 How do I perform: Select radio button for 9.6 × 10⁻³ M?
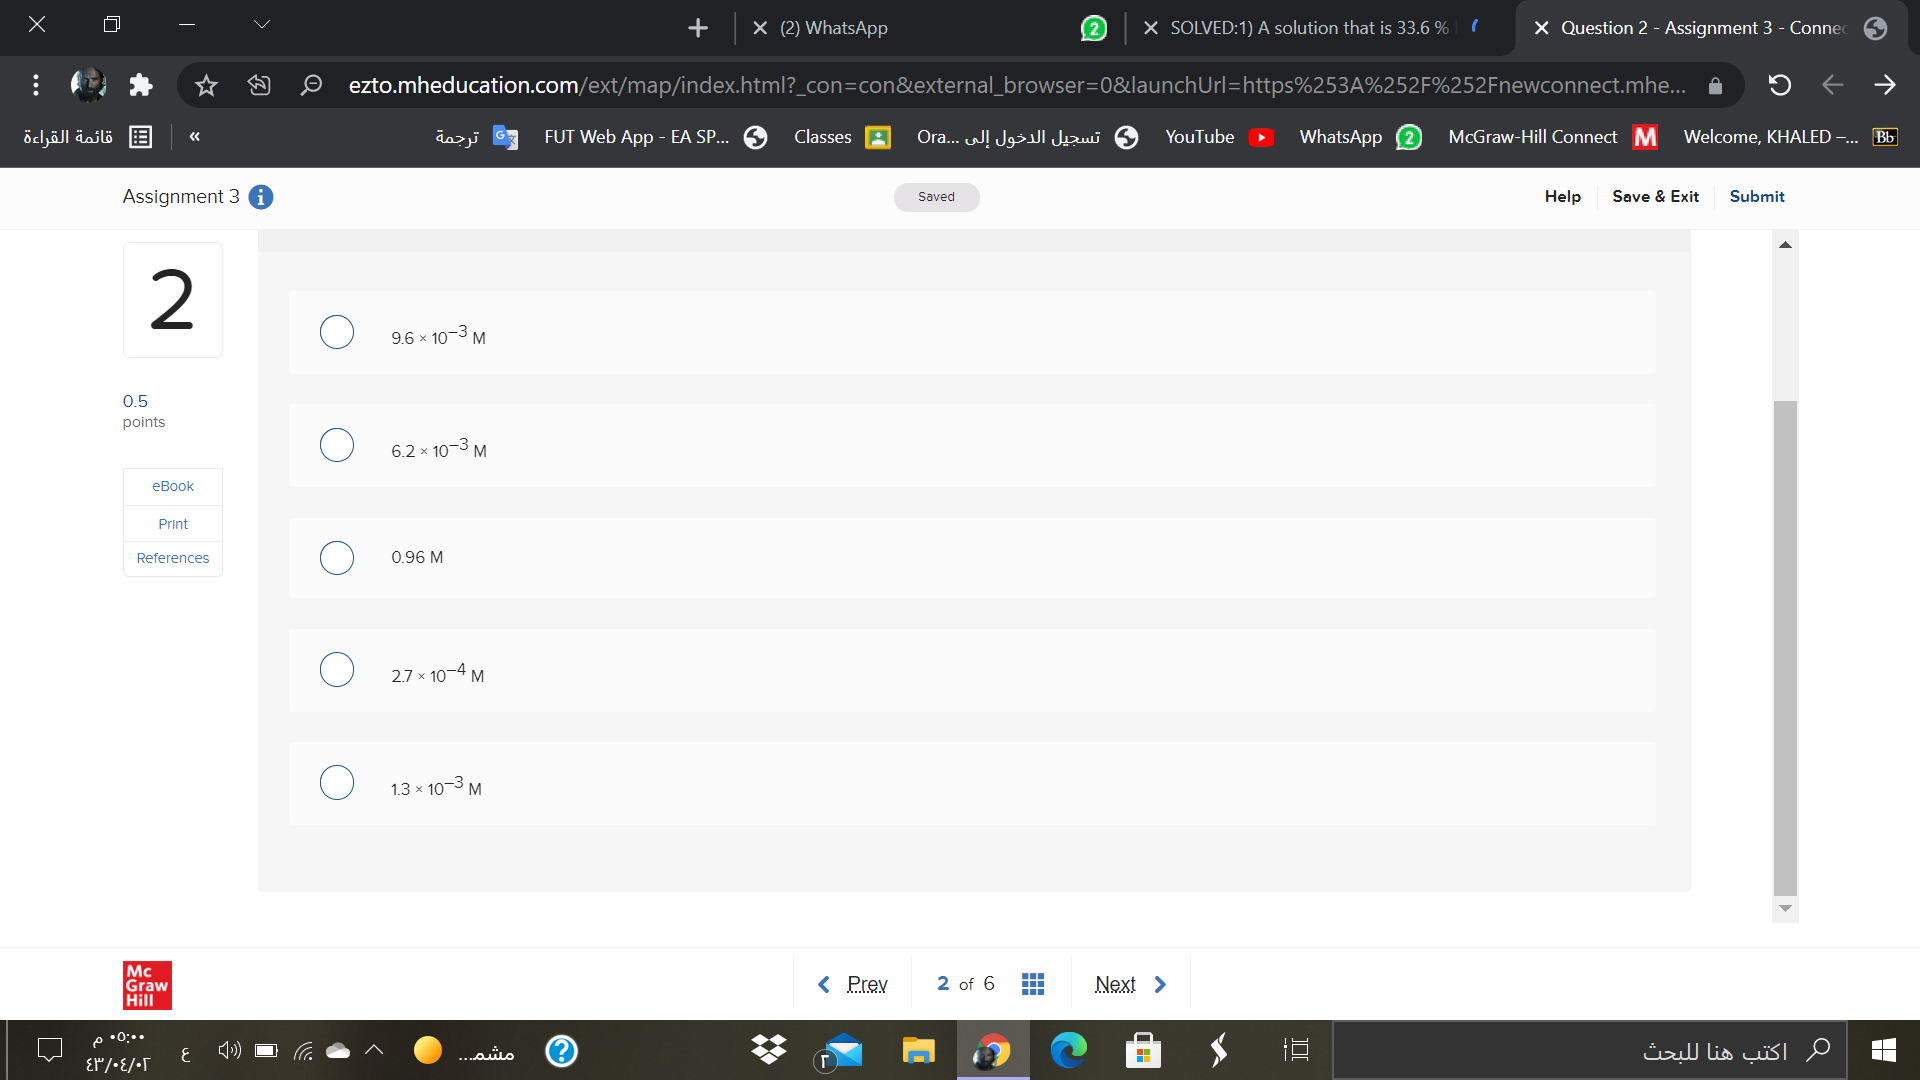(x=336, y=331)
